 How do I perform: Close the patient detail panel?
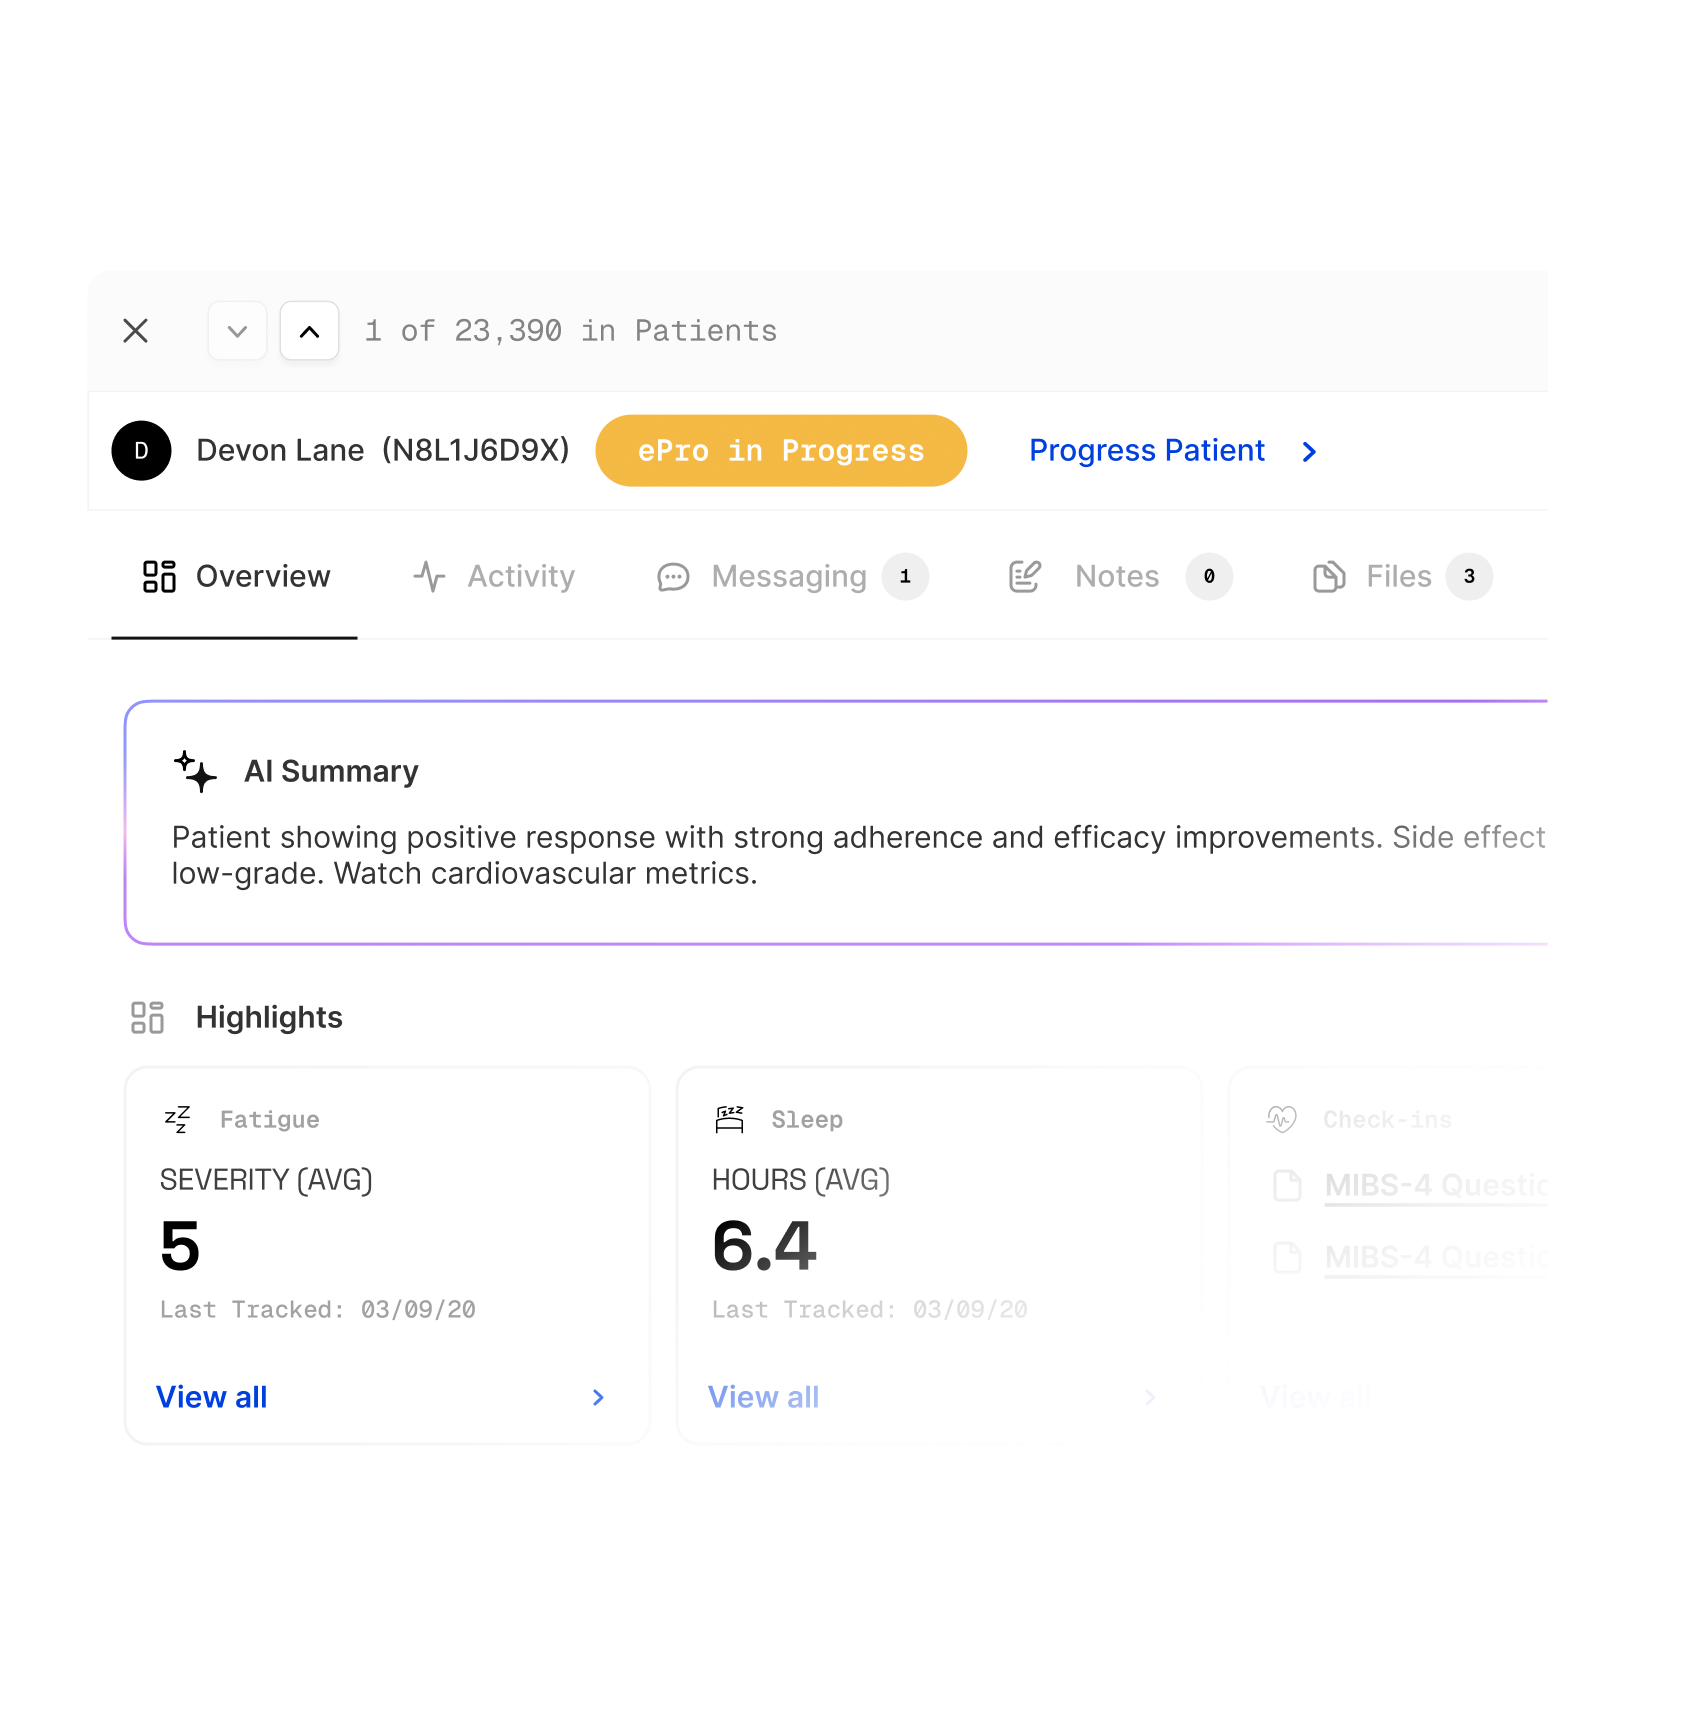(136, 331)
